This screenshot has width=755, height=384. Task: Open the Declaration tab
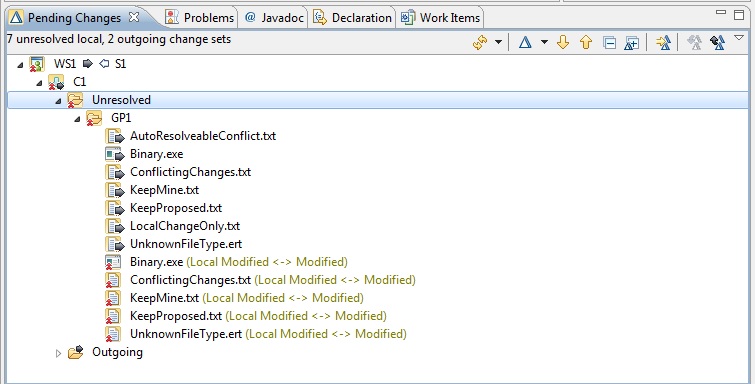[352, 18]
